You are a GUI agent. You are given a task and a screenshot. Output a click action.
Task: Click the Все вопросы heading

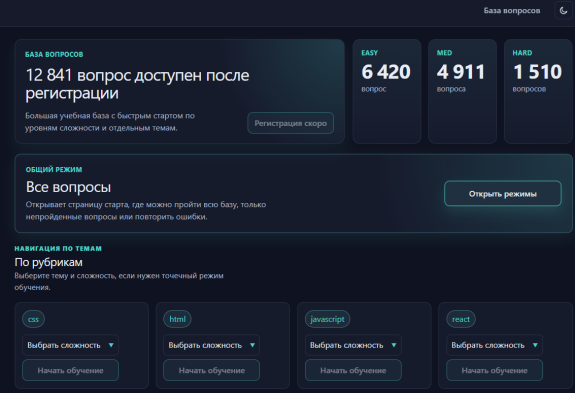(x=68, y=187)
